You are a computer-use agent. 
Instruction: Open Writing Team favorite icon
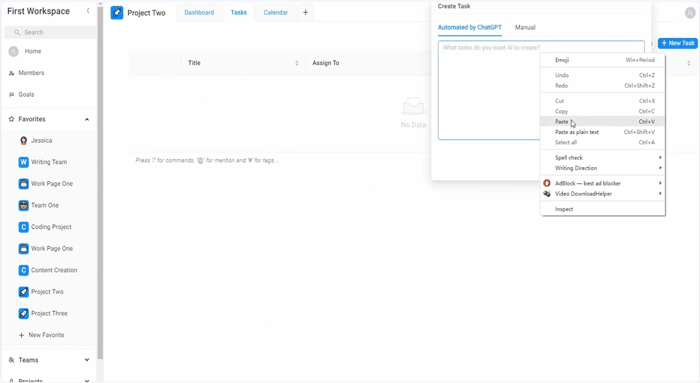pyautogui.click(x=24, y=162)
